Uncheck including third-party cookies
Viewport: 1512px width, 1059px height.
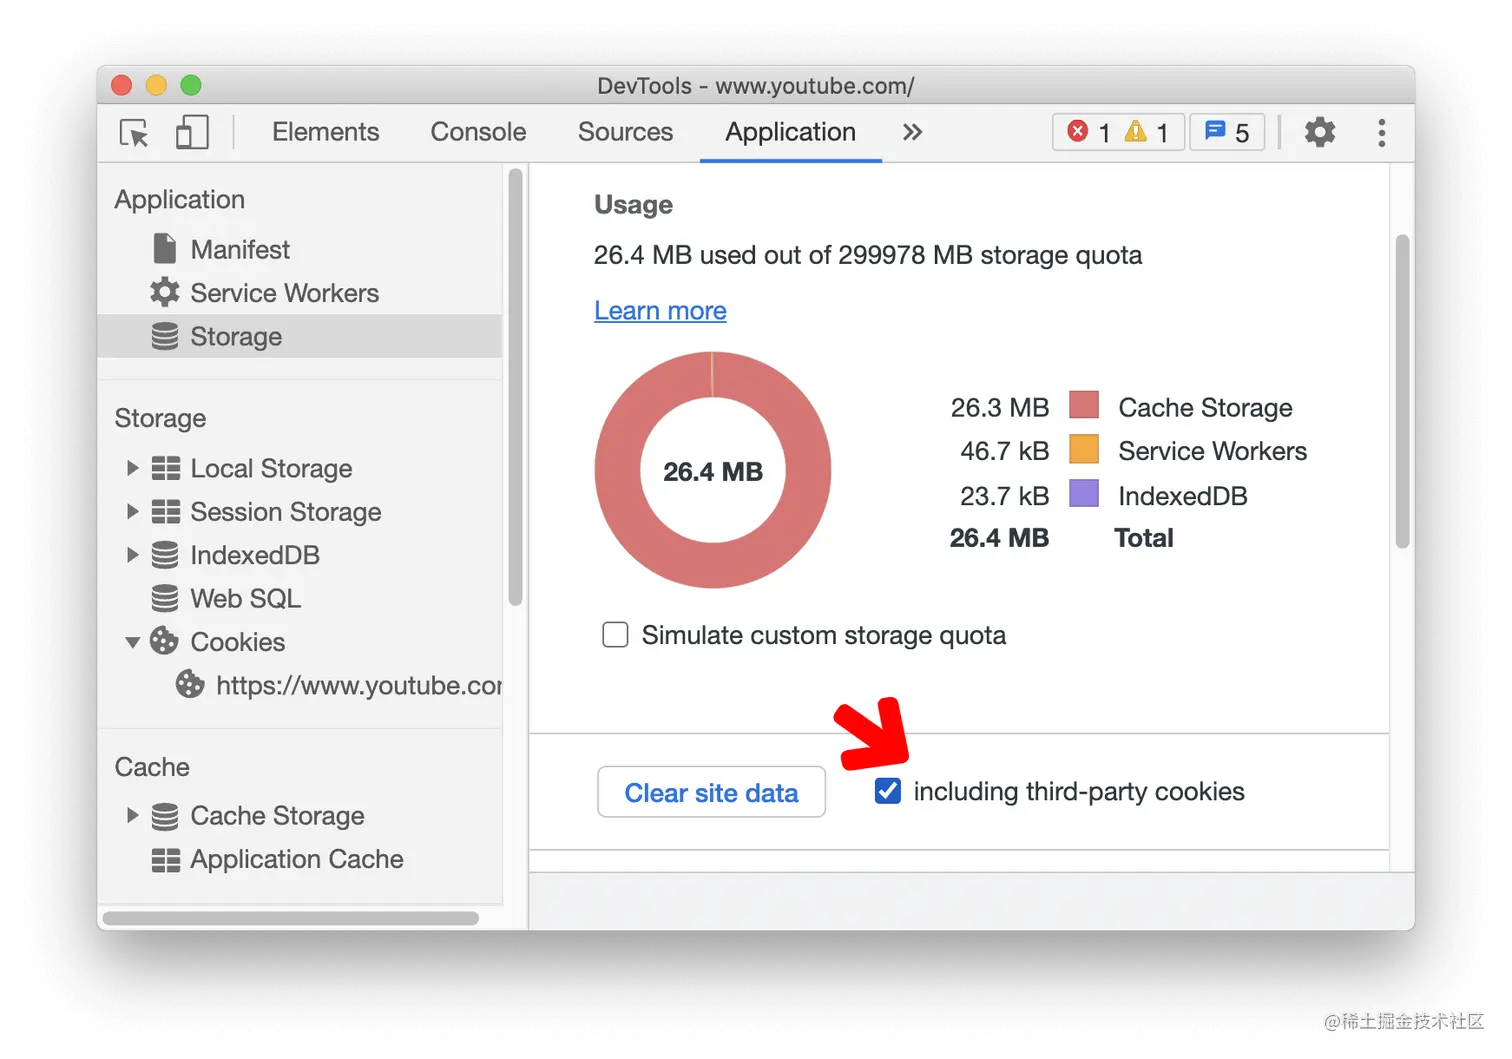[887, 791]
